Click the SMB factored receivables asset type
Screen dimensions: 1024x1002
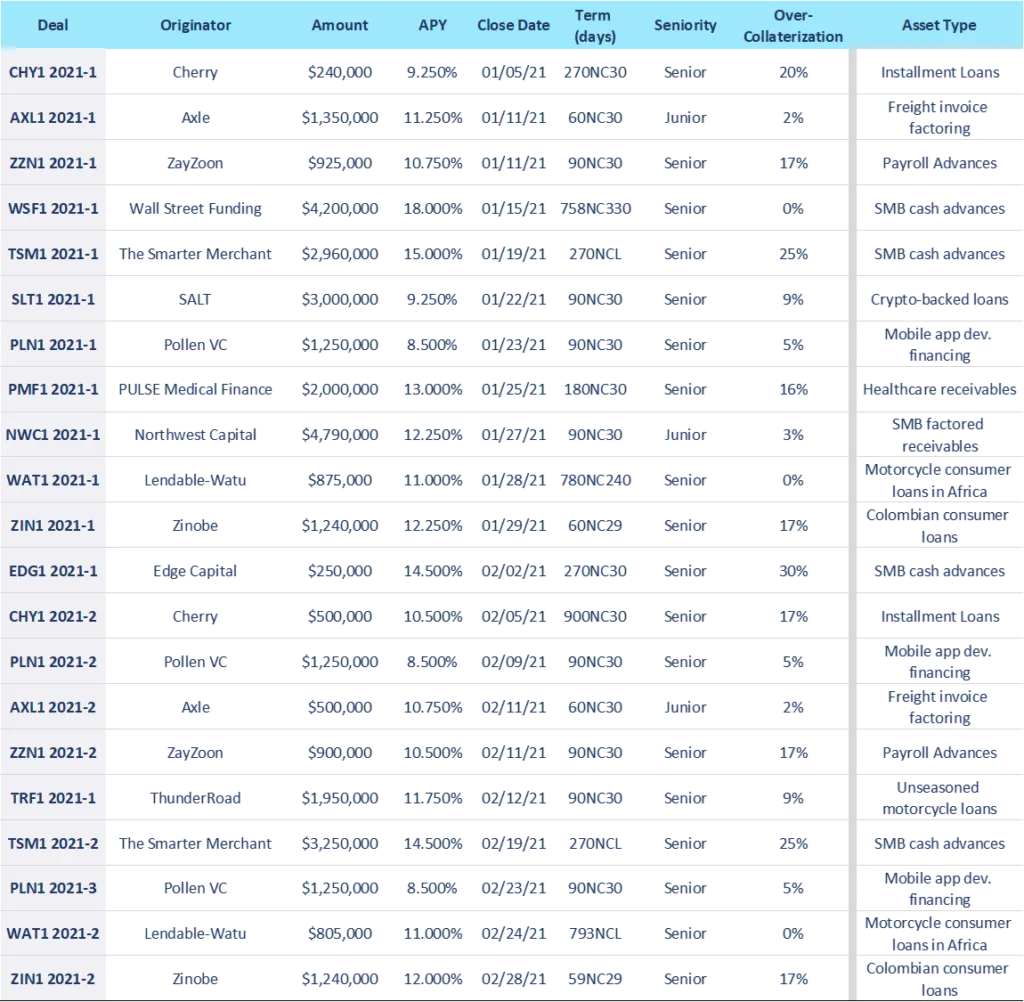[939, 434]
